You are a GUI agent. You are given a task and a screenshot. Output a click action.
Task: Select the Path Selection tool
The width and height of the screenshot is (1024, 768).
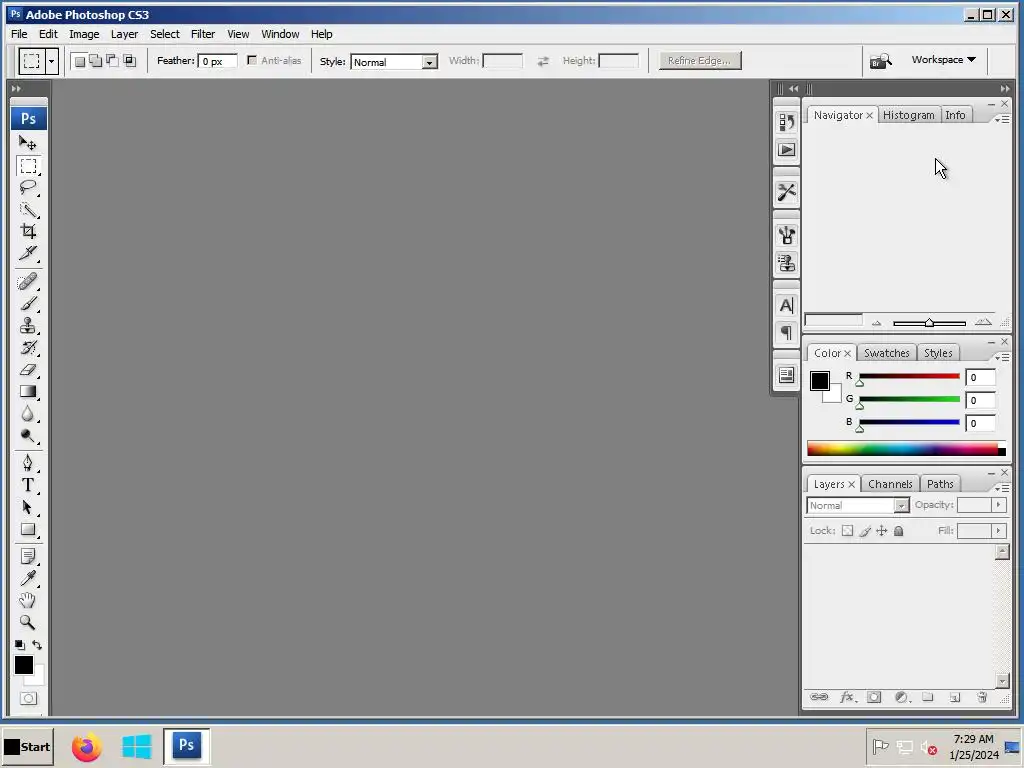click(x=27, y=507)
